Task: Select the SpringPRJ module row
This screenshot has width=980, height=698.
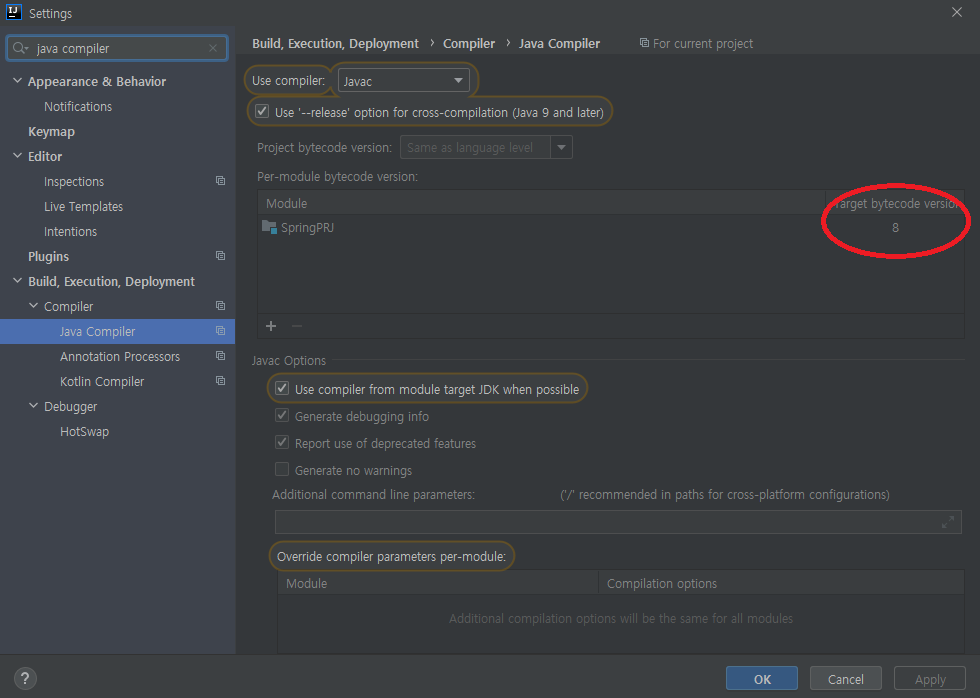Action: (611, 227)
